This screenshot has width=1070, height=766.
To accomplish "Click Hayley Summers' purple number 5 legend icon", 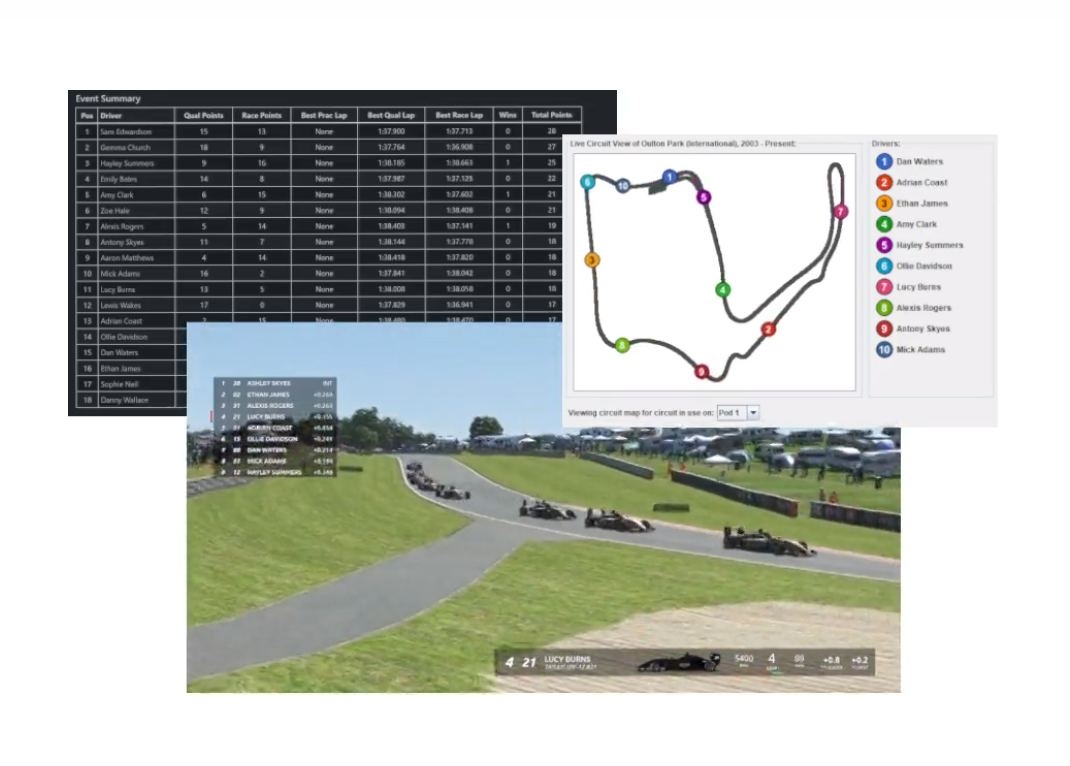I will click(884, 245).
